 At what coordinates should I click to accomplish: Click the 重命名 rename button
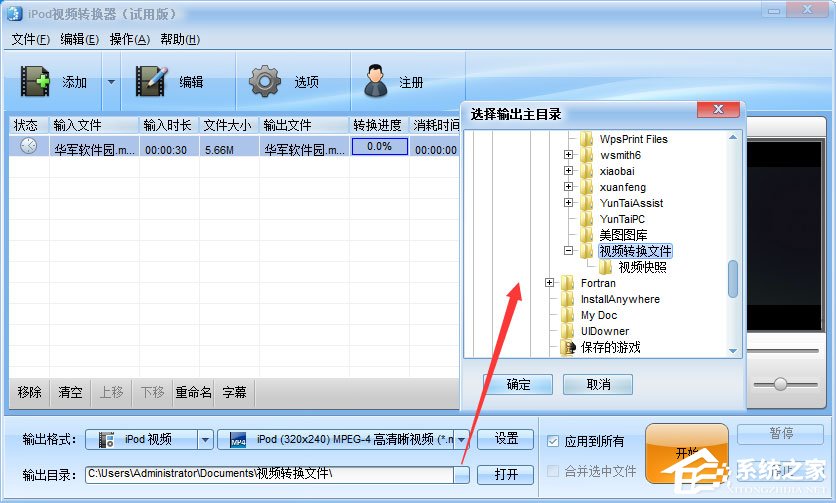coord(194,393)
